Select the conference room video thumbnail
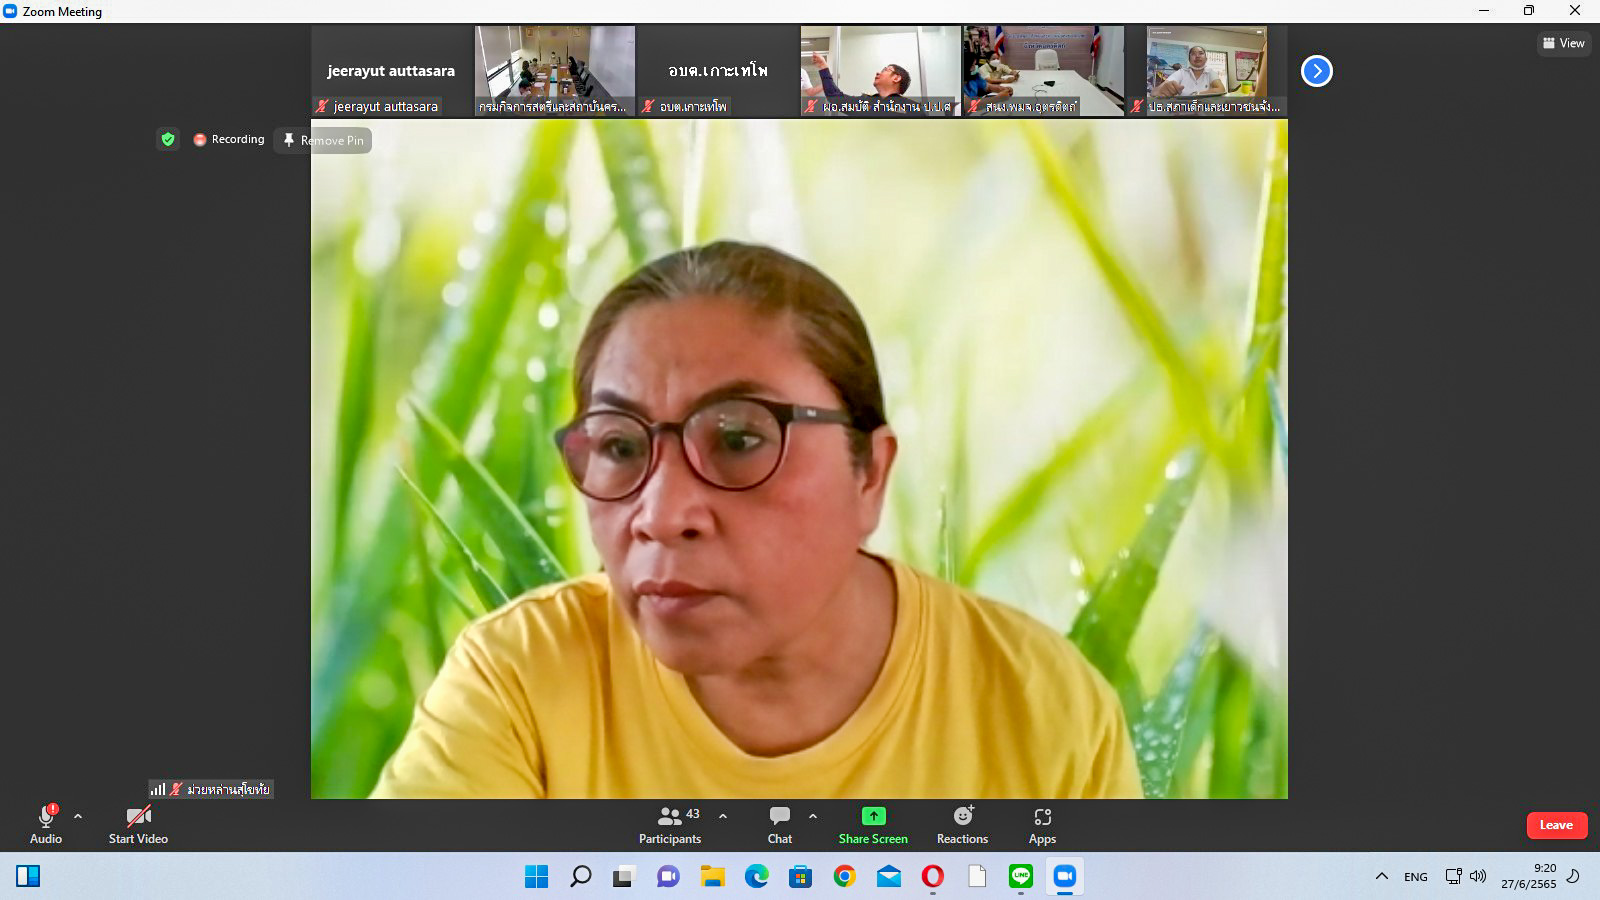Viewport: 1600px width, 900px height. (555, 71)
